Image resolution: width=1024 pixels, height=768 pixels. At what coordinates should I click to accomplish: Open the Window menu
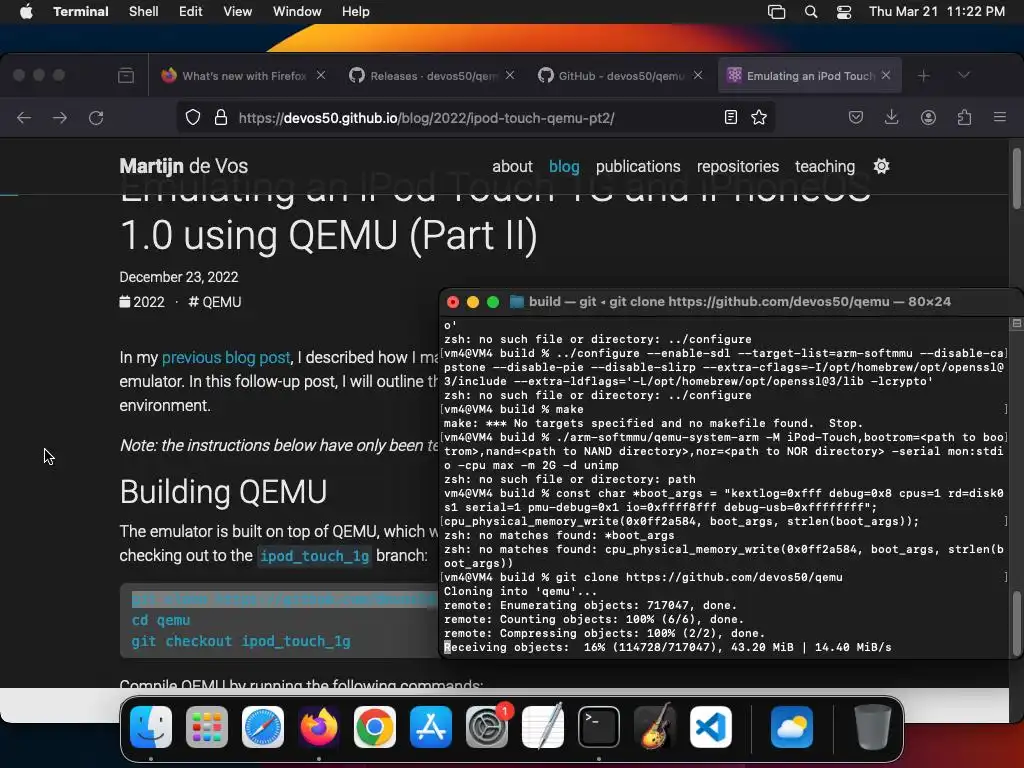[297, 11]
